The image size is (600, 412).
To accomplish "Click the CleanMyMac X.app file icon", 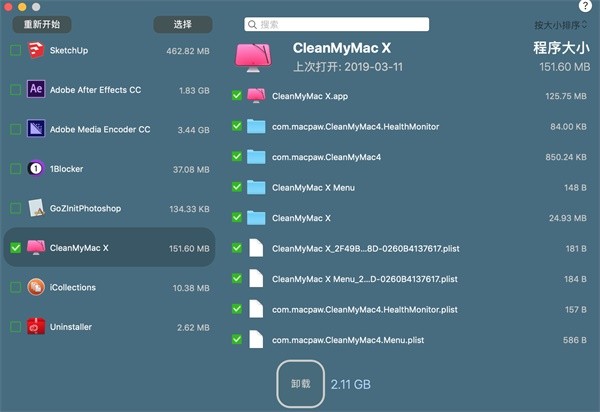I will [x=256, y=96].
